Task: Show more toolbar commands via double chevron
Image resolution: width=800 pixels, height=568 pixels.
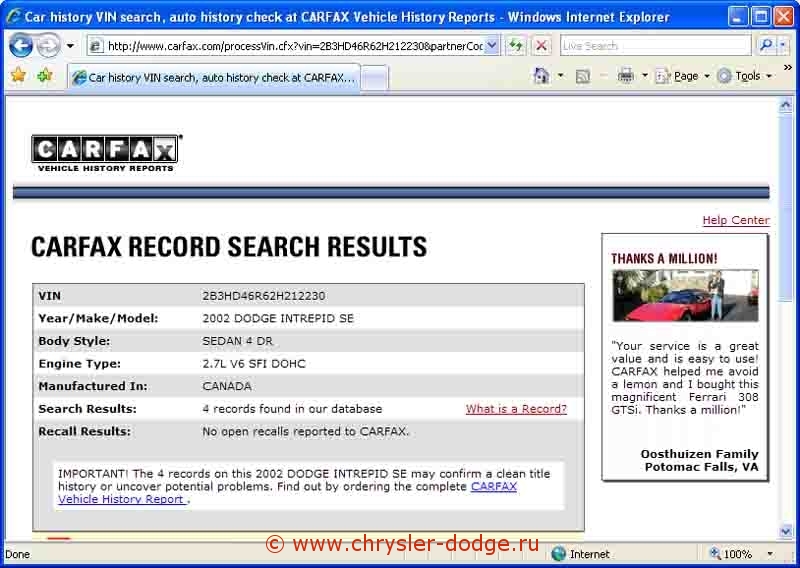Action: click(x=788, y=67)
